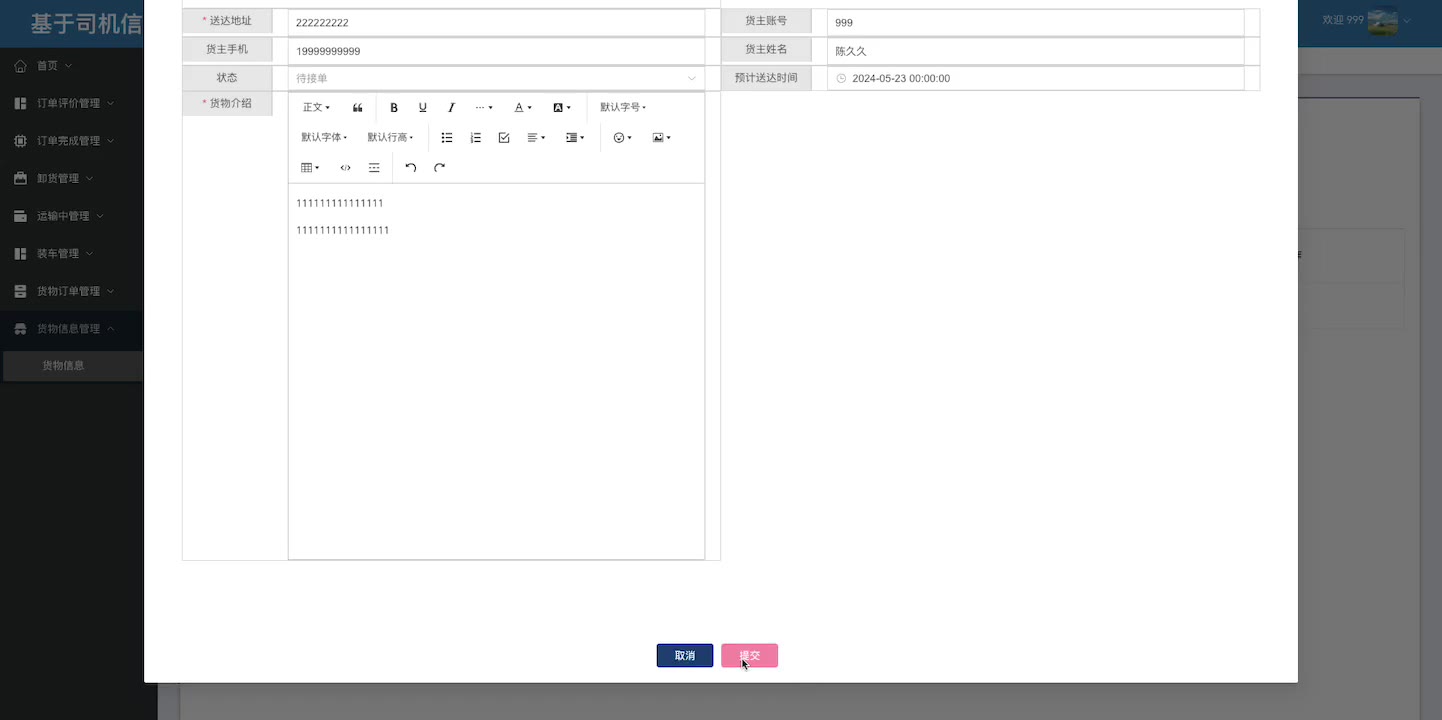Click the 货物订单管理 sidebar icon

pos(20,291)
